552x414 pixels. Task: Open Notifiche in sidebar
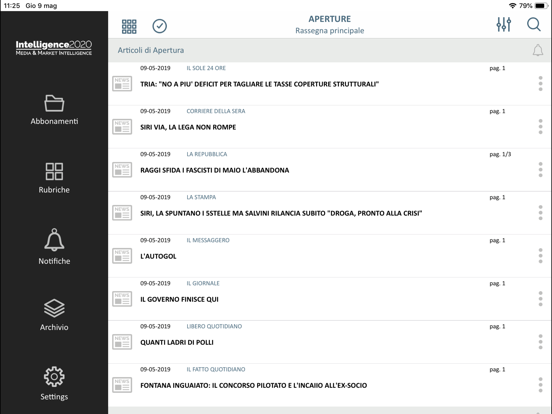(x=54, y=247)
